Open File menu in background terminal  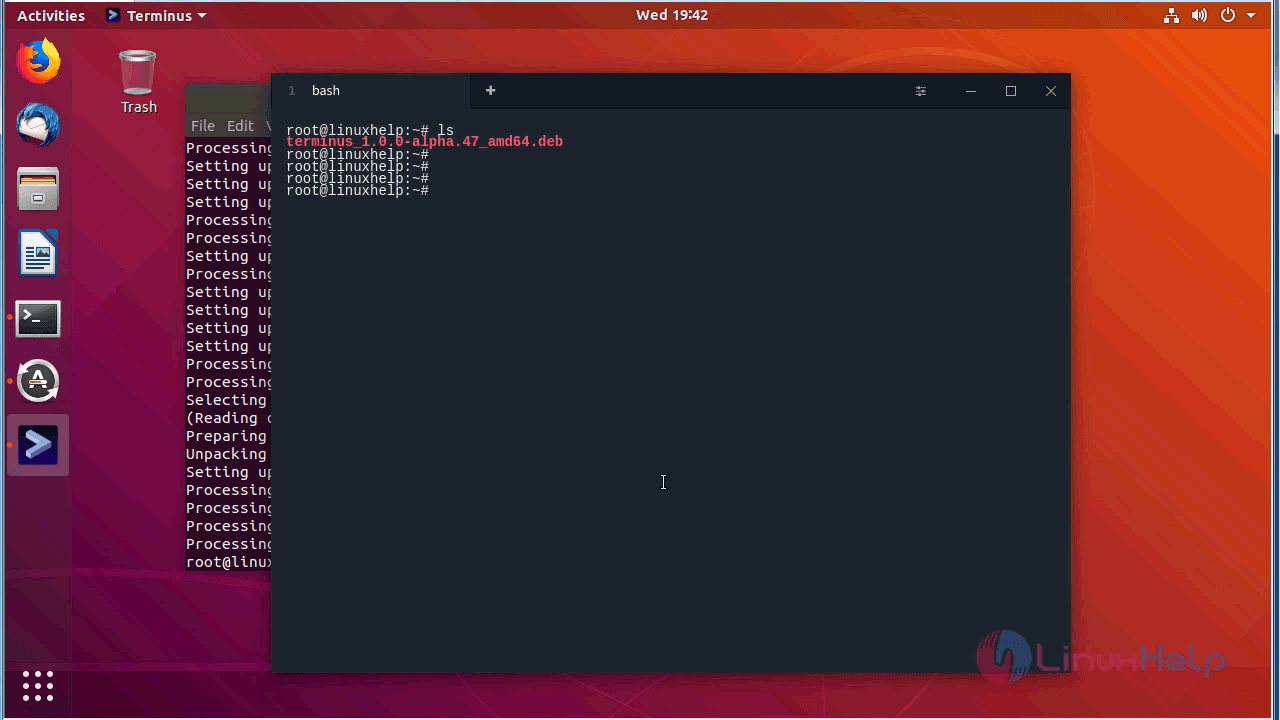[203, 125]
